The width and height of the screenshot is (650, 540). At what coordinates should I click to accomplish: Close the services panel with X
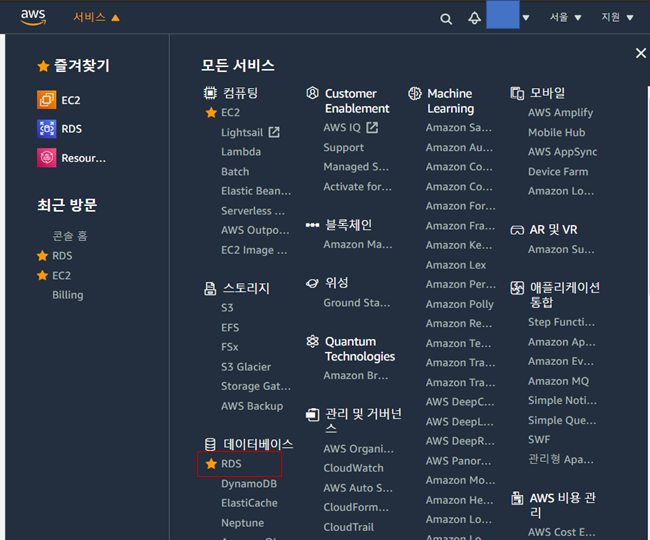point(641,53)
